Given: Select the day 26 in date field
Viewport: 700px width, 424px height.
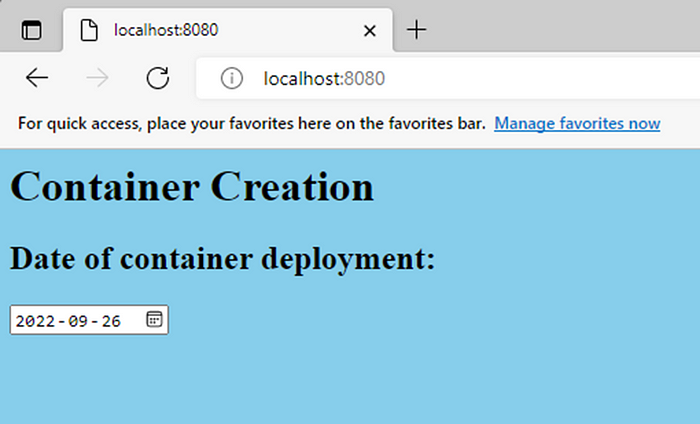Looking at the screenshot, I should click(111, 321).
